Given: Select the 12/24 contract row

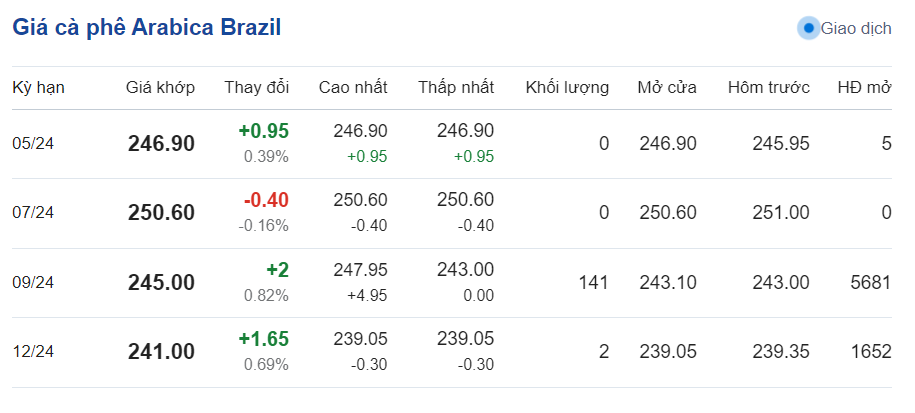Looking at the screenshot, I should [x=33, y=352].
